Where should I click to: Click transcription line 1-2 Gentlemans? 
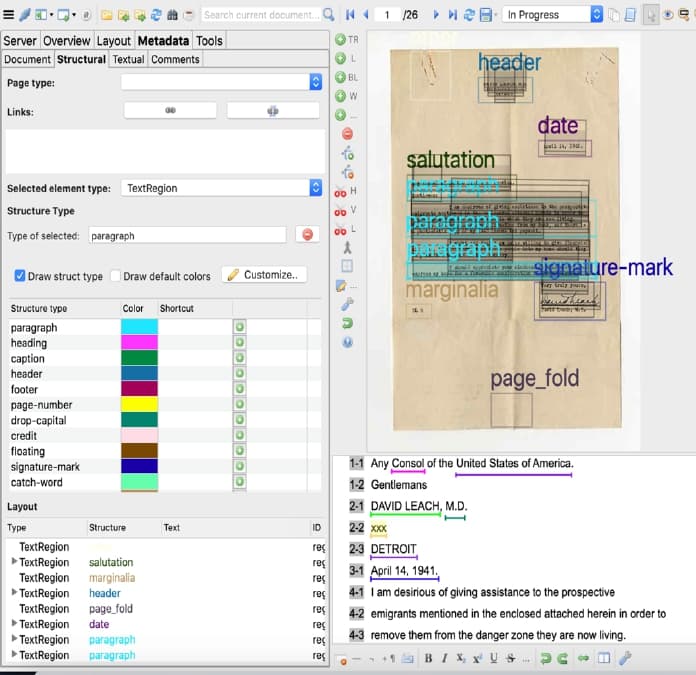399,485
